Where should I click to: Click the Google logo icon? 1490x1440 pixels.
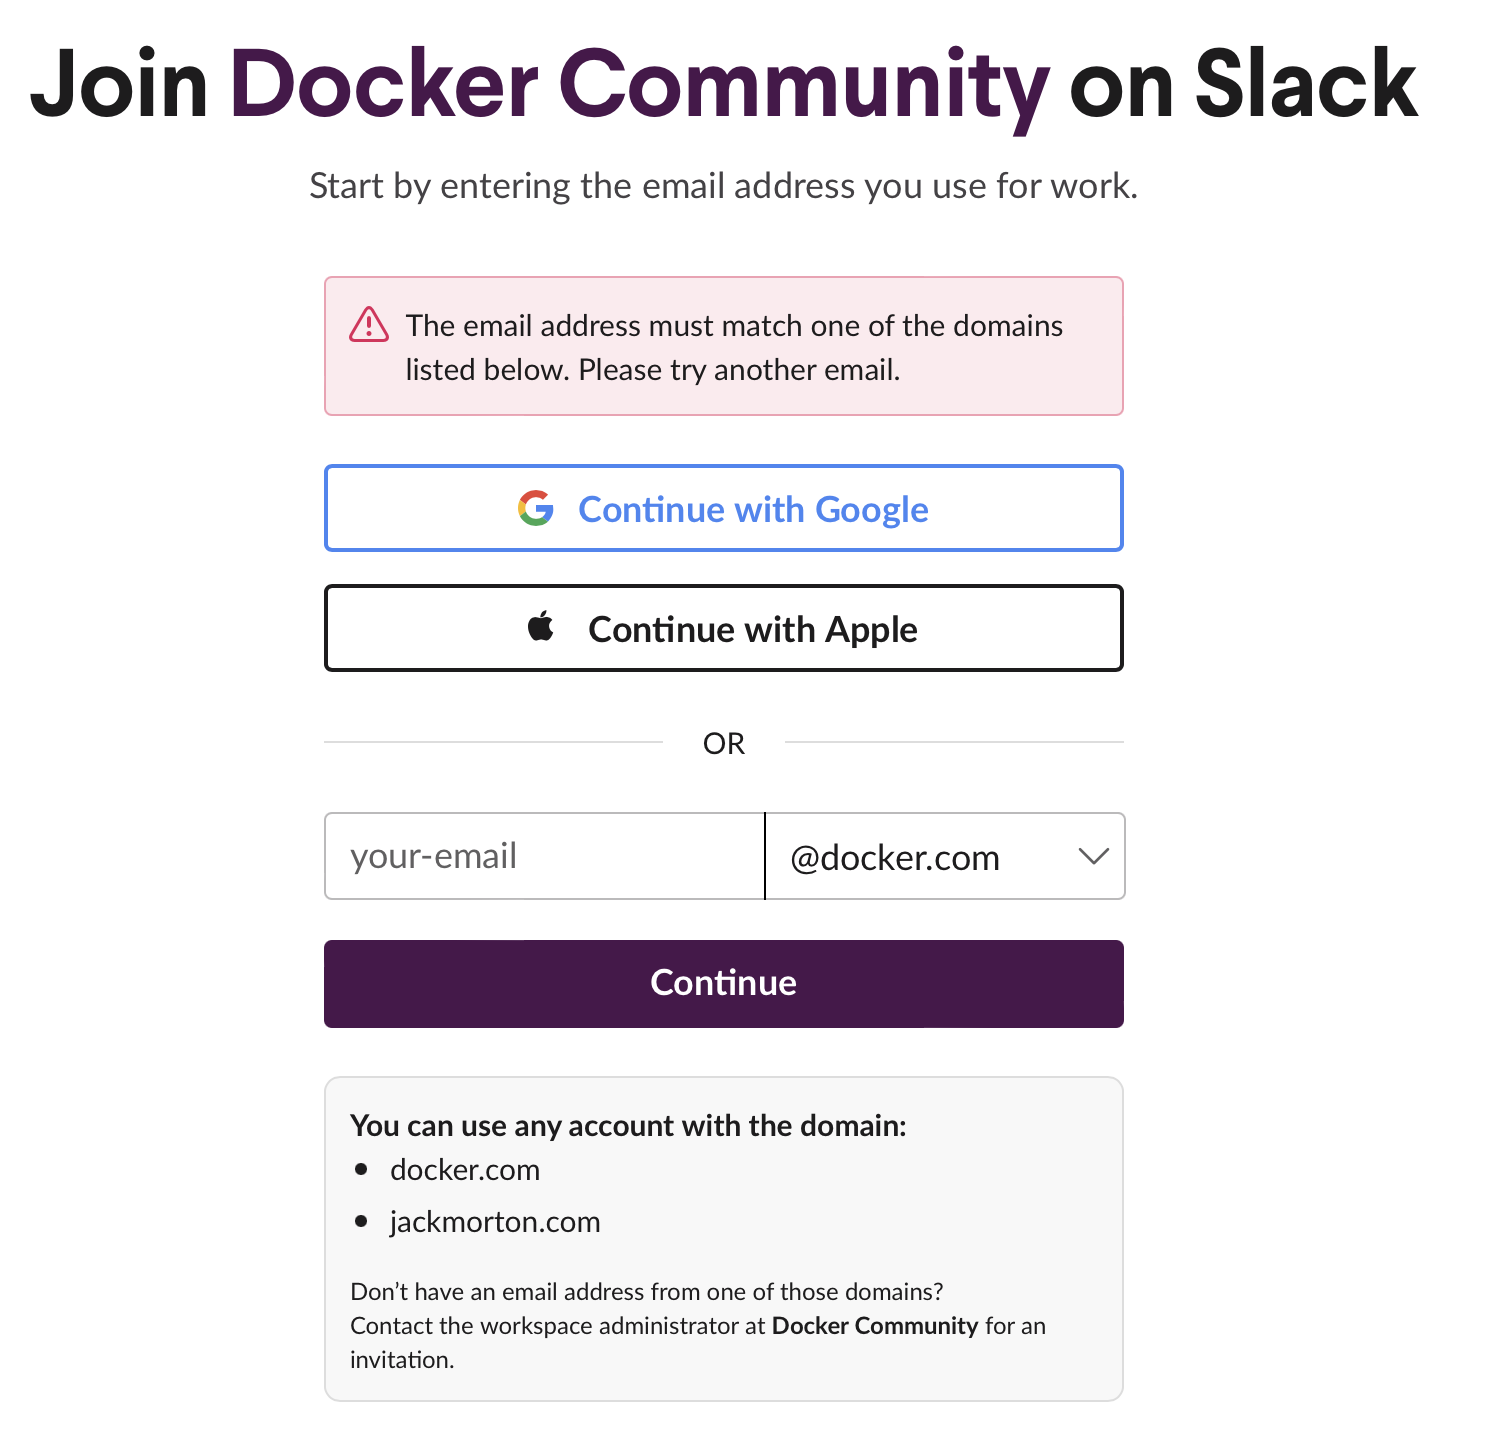click(x=536, y=508)
